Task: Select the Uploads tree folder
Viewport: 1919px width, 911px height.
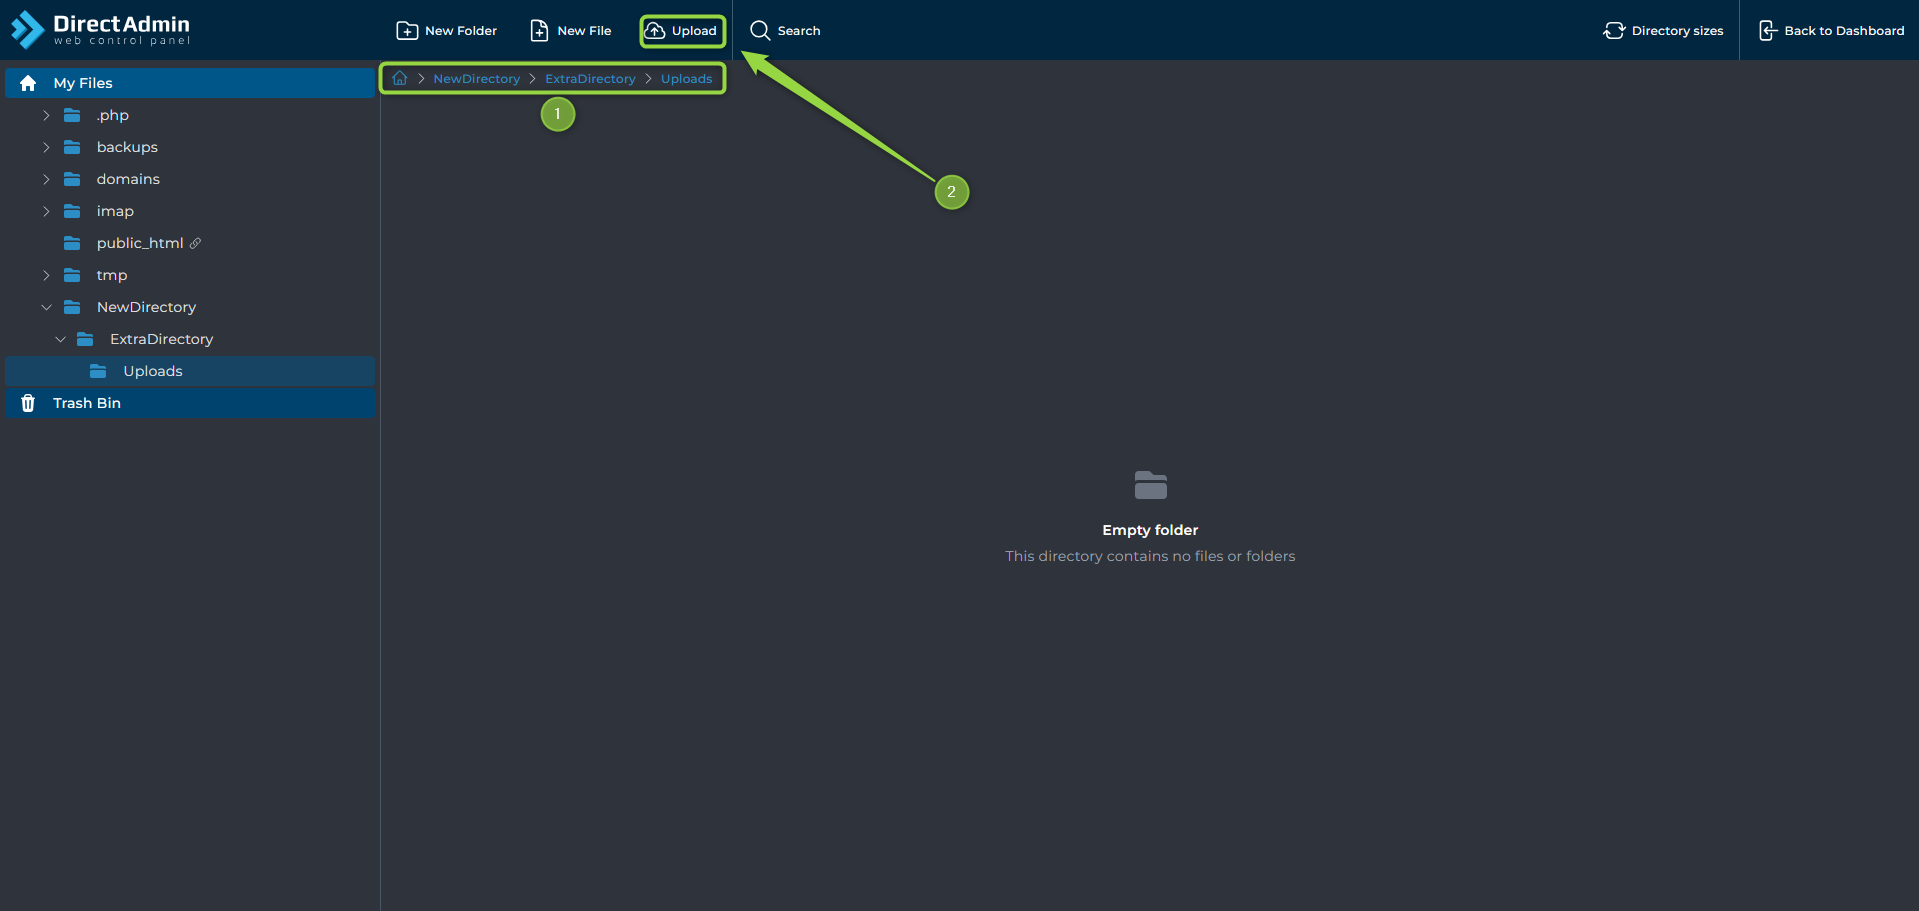Action: click(x=190, y=371)
